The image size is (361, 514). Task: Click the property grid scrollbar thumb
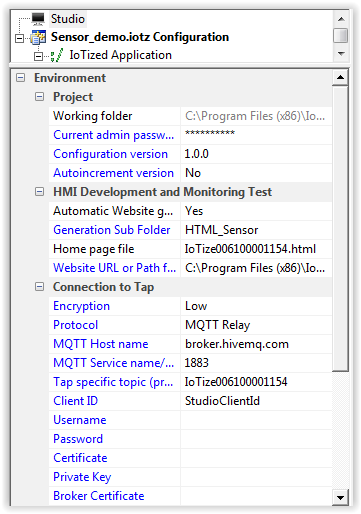click(x=340, y=228)
